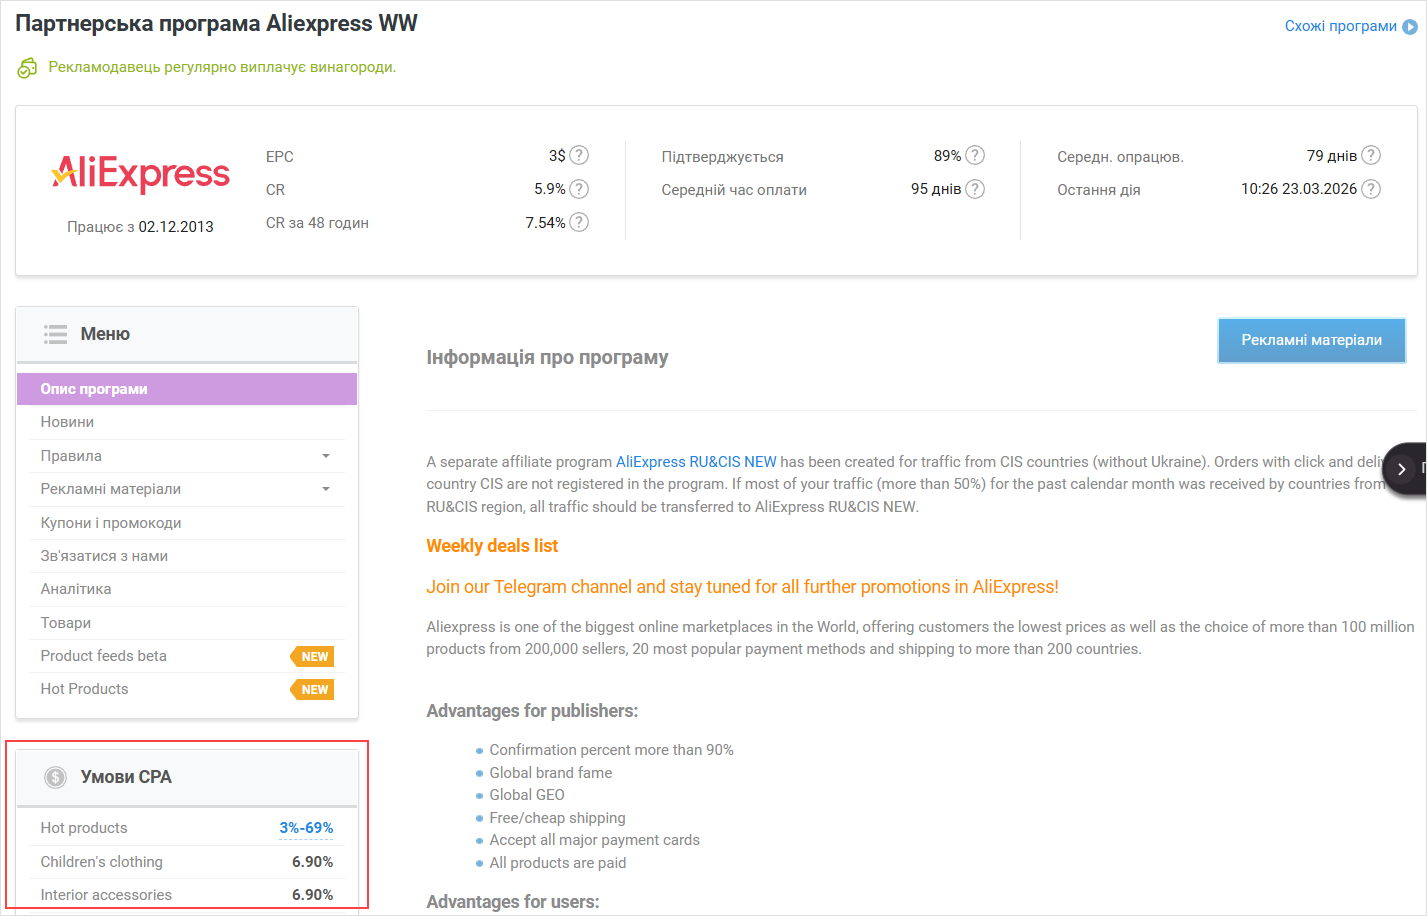Expand the Рекламні матеріали sidebar submenu arrow

[326, 489]
